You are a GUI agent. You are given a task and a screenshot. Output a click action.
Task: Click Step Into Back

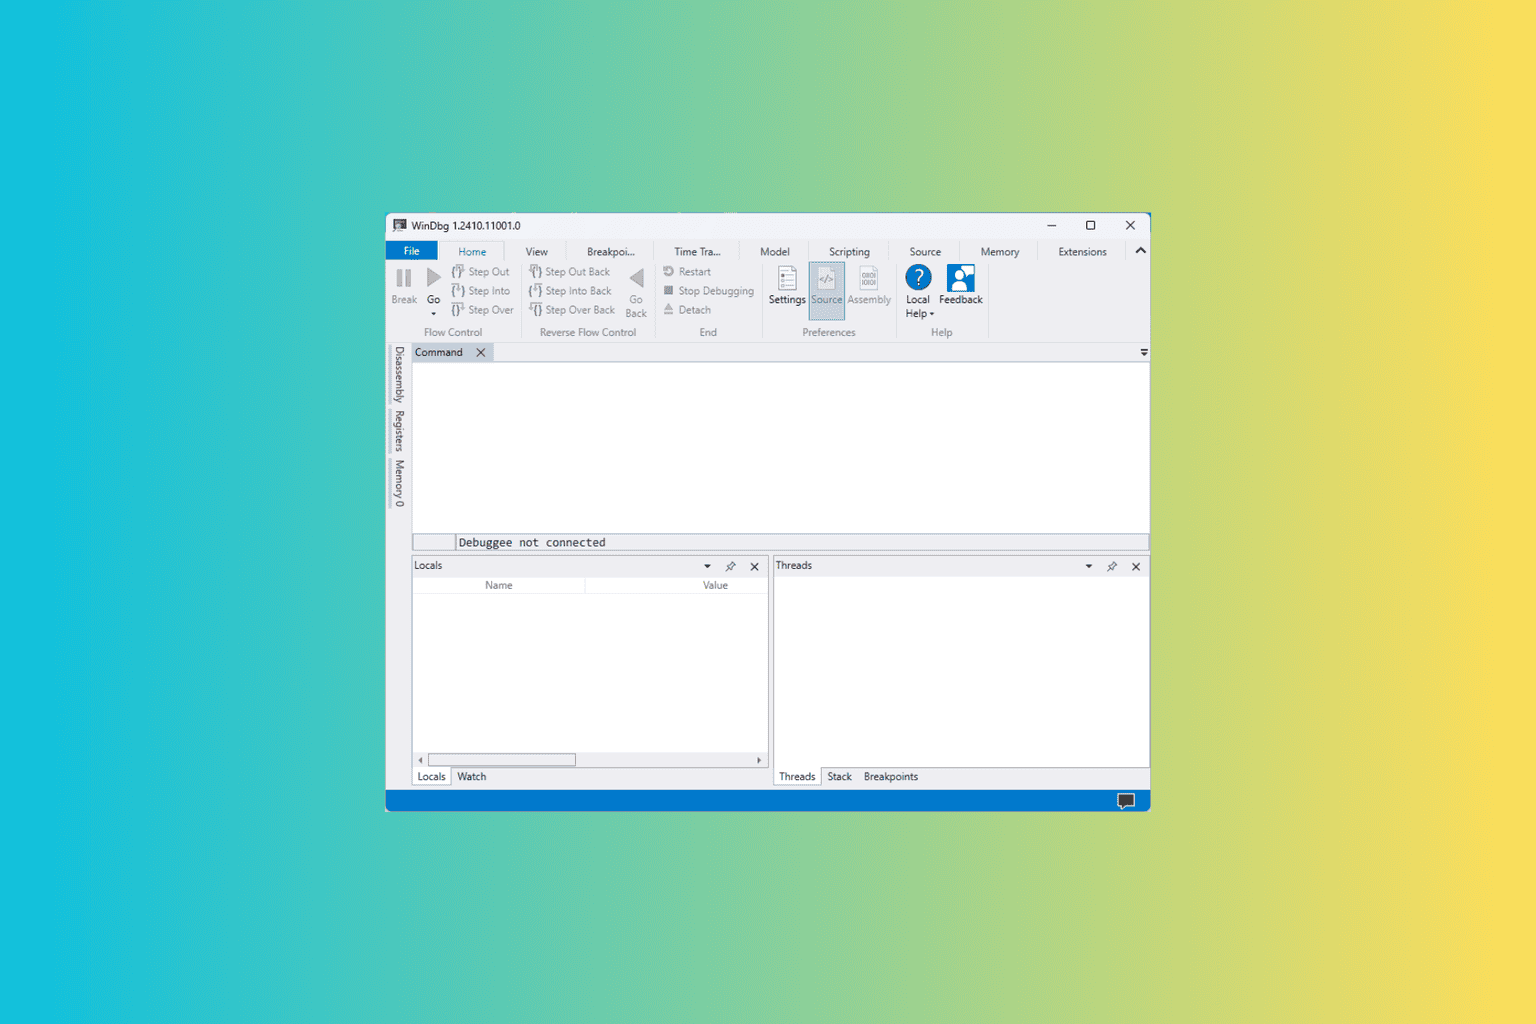570,291
